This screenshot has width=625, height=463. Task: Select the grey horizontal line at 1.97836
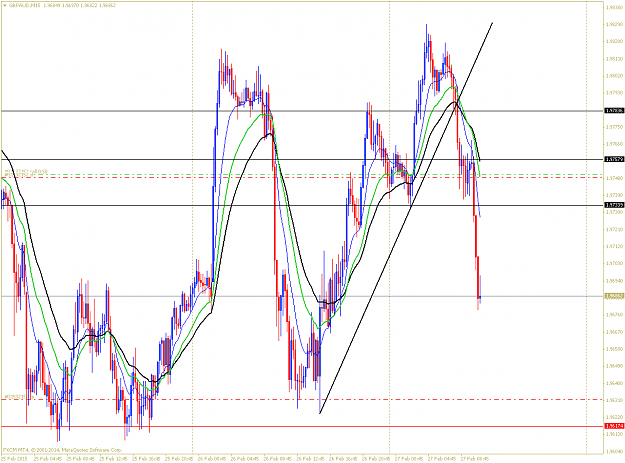click(x=302, y=111)
